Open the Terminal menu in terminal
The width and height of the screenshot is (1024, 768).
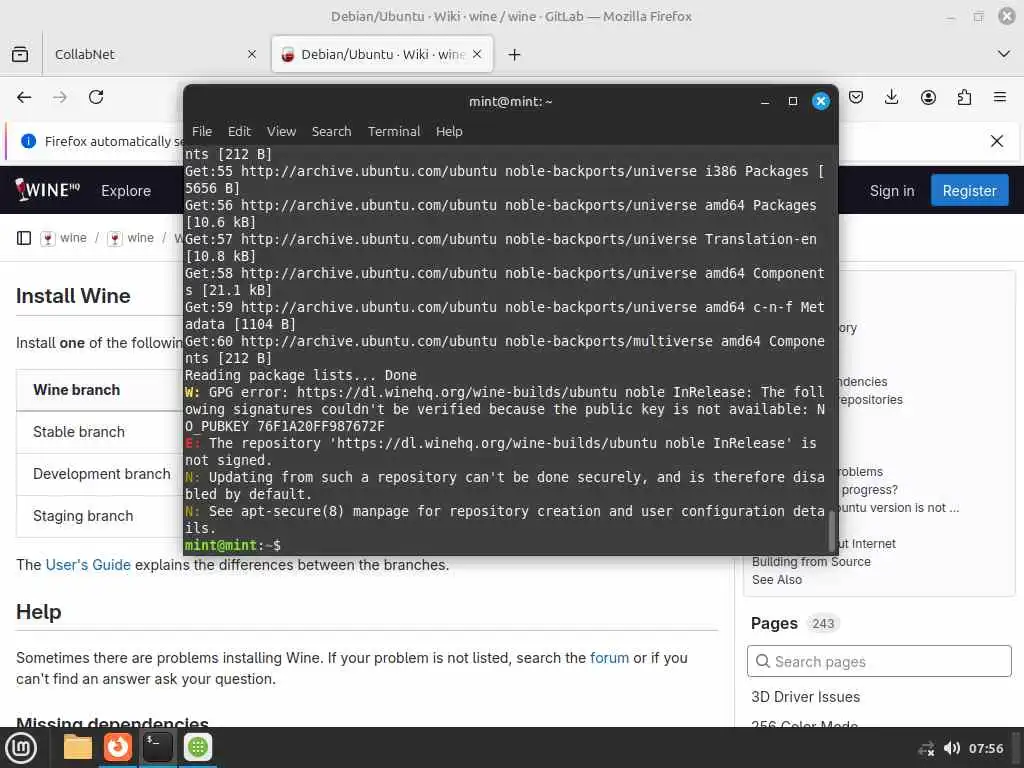tap(394, 131)
